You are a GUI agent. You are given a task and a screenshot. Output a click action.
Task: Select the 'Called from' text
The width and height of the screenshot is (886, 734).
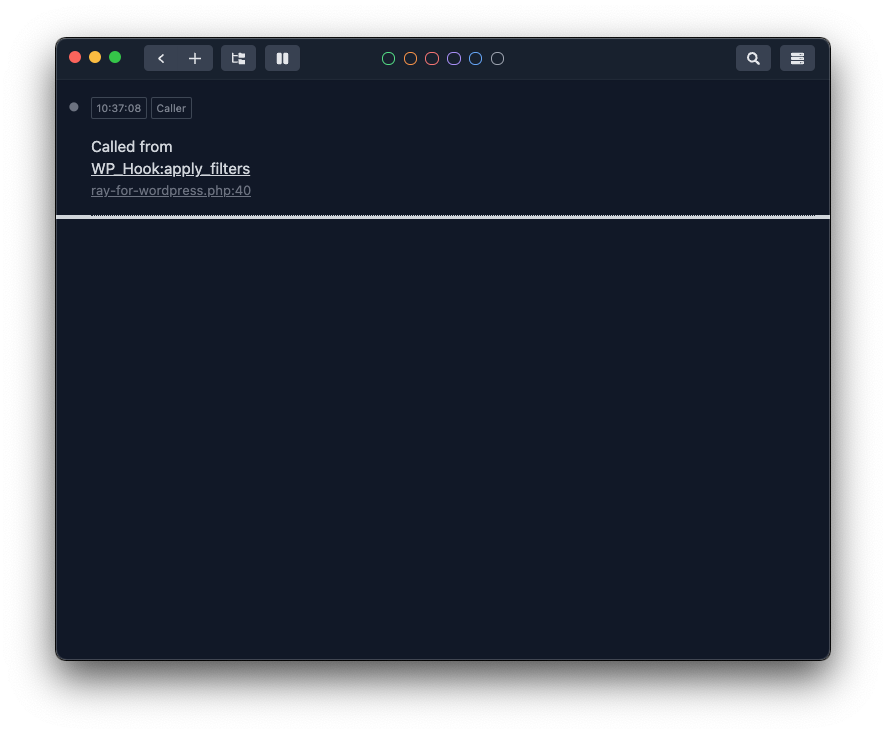[132, 147]
